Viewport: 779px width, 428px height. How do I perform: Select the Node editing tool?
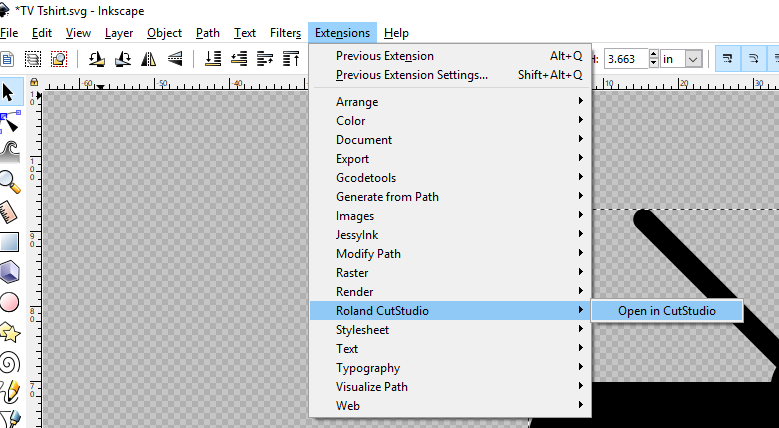click(9, 122)
